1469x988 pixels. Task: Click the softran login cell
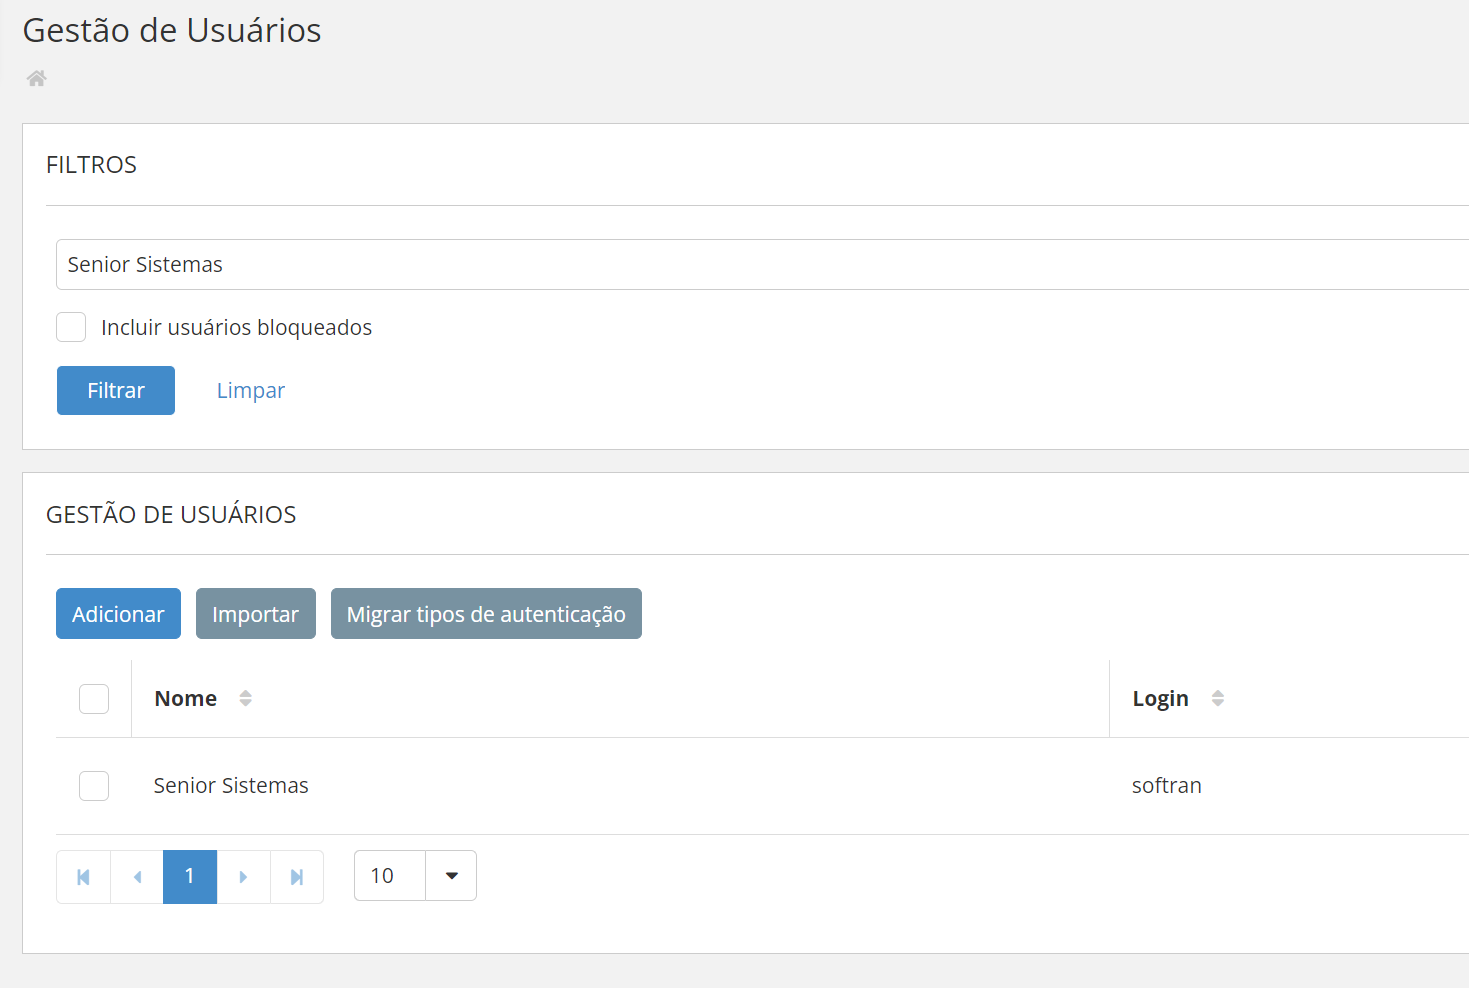tap(1166, 786)
